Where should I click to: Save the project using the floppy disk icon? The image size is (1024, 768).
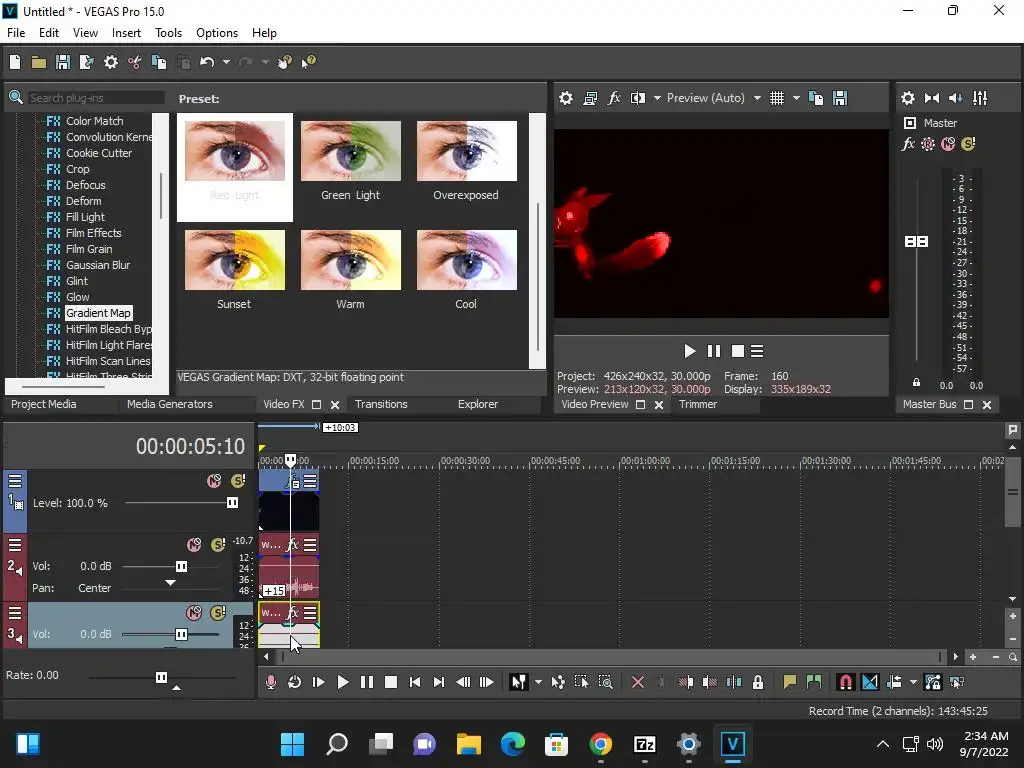63,62
